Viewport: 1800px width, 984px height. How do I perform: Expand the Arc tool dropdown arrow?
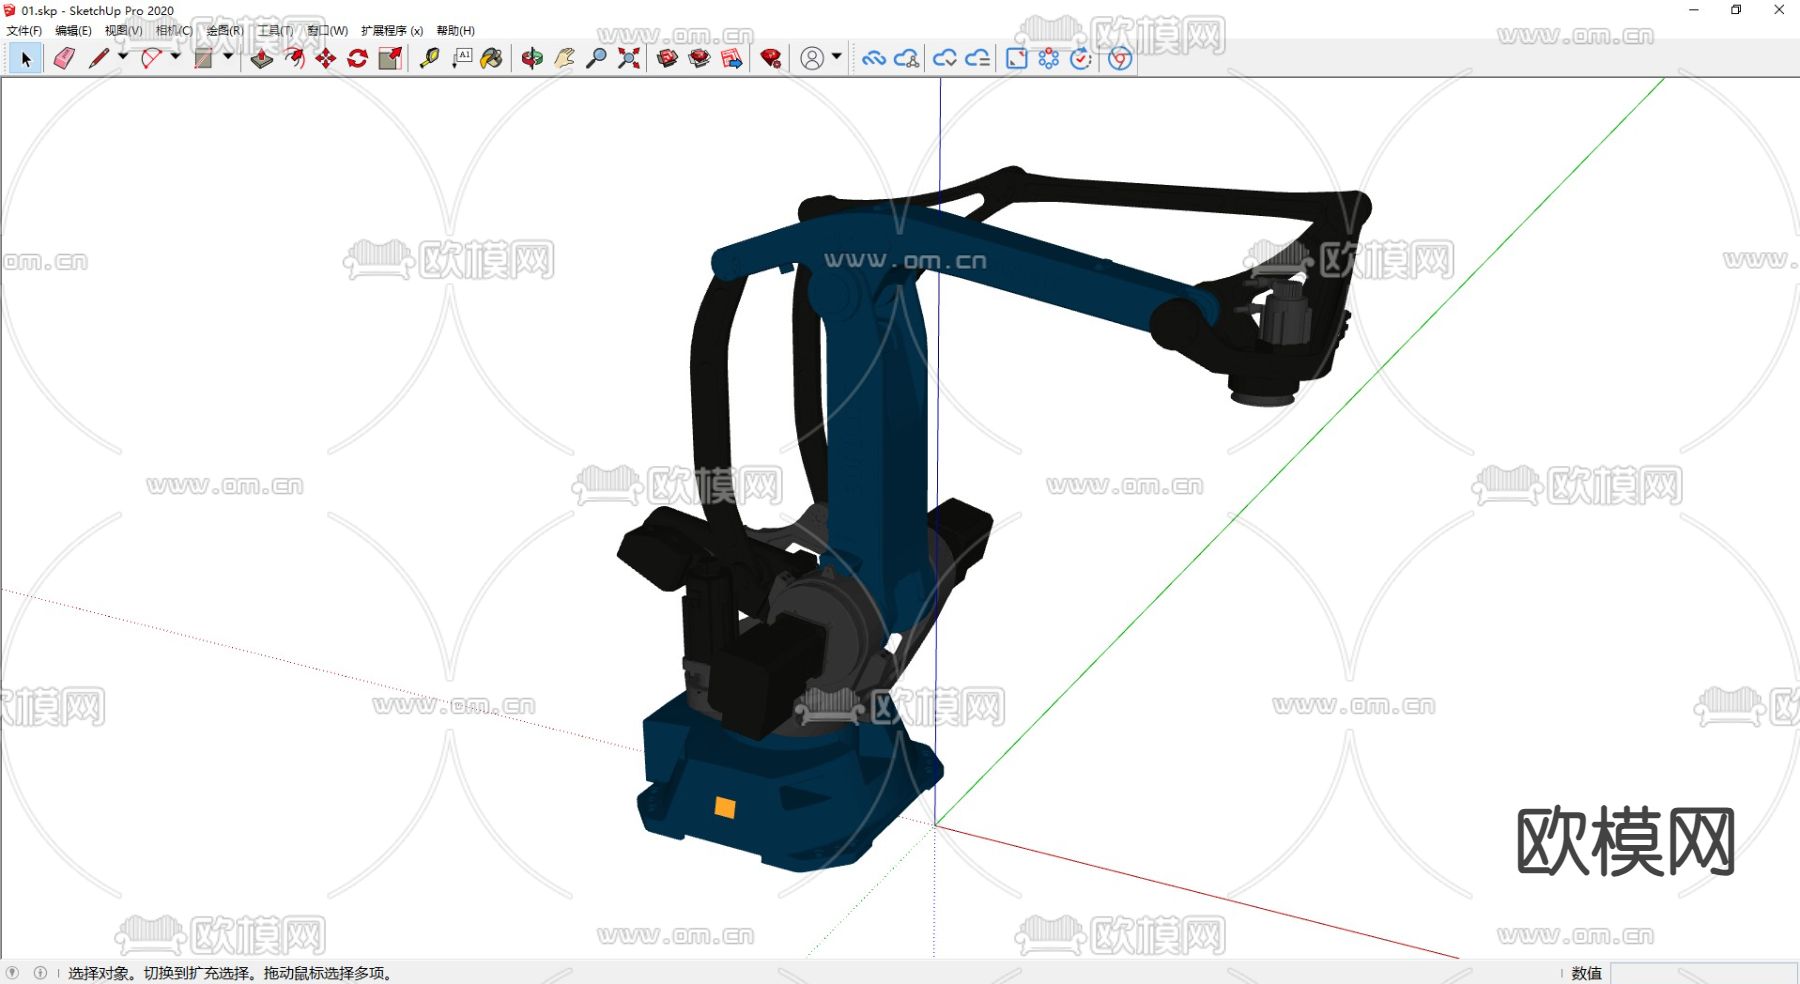(x=176, y=57)
